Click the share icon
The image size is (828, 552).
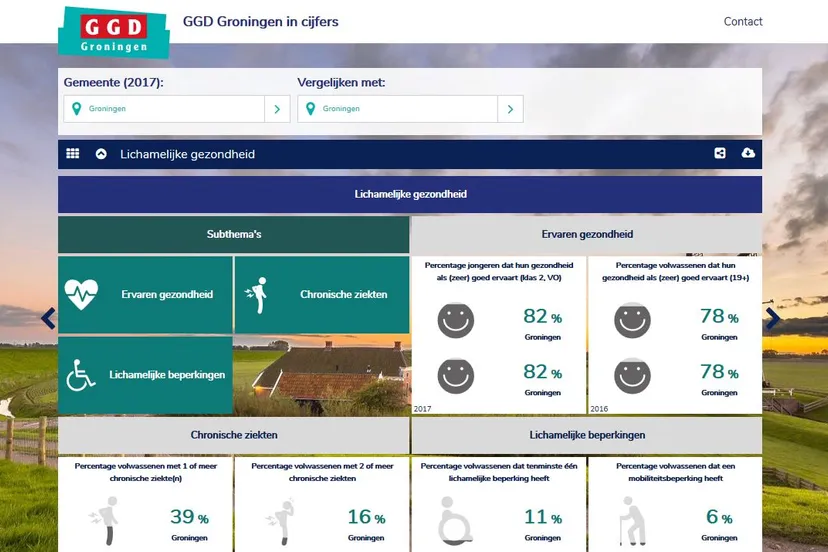pyautogui.click(x=720, y=153)
